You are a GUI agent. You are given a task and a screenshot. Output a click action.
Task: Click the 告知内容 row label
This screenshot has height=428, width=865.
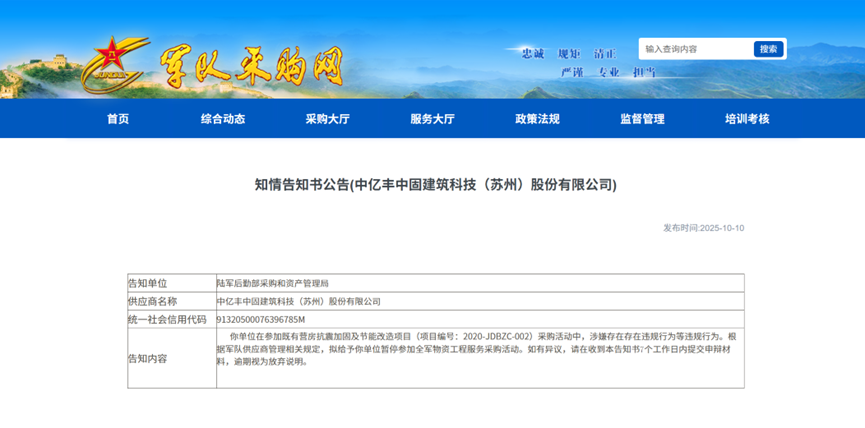147,359
